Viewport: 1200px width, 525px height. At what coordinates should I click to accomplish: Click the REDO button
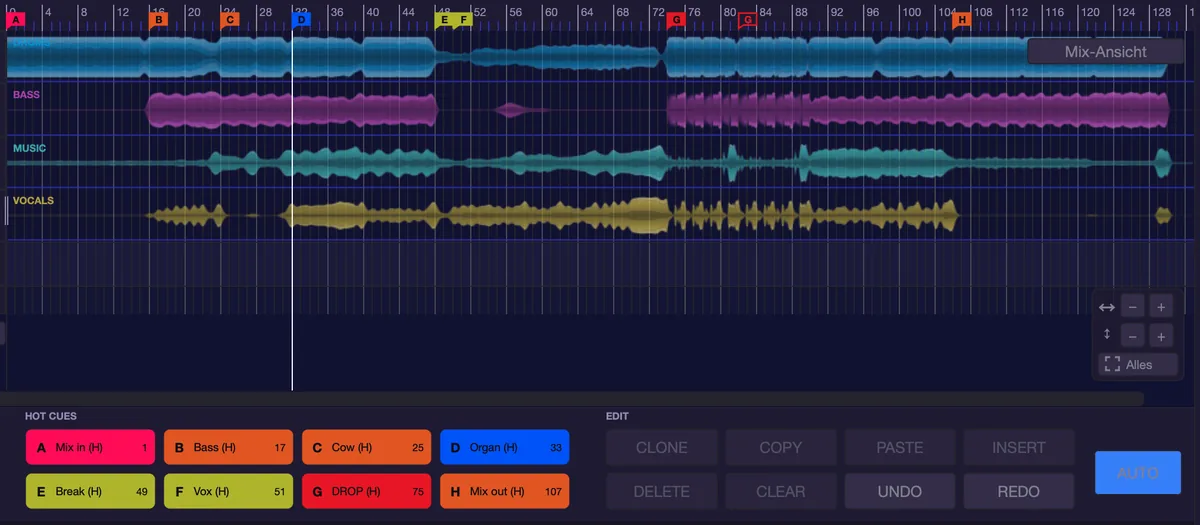coord(1019,492)
